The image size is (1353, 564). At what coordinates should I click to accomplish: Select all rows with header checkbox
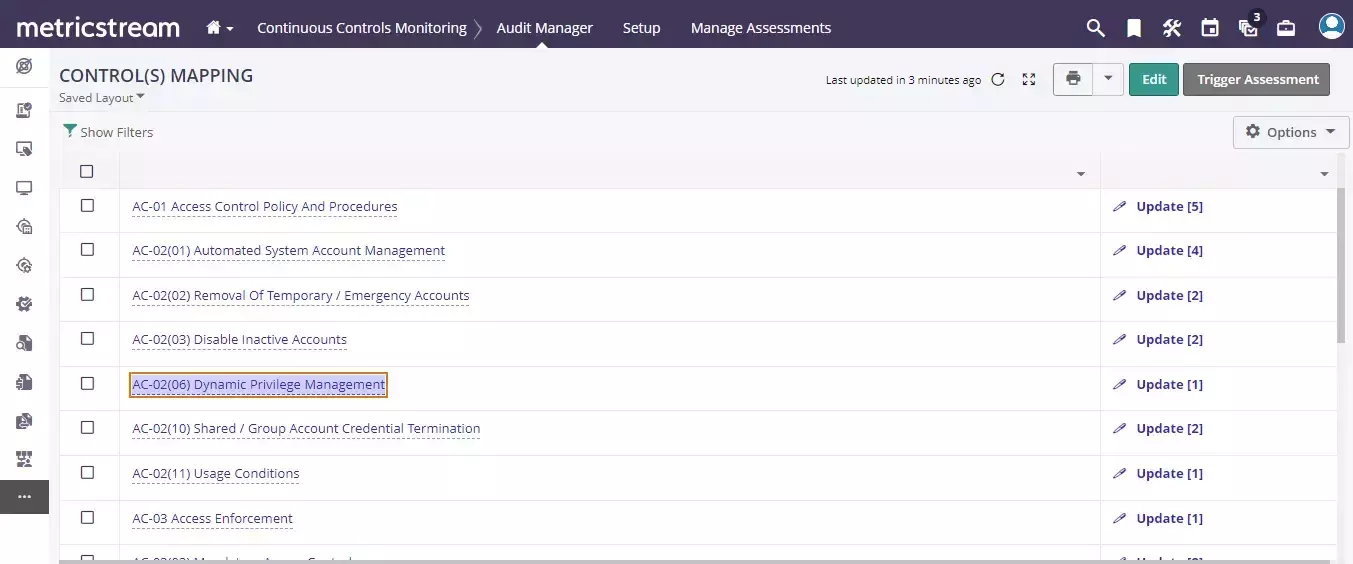coord(87,171)
